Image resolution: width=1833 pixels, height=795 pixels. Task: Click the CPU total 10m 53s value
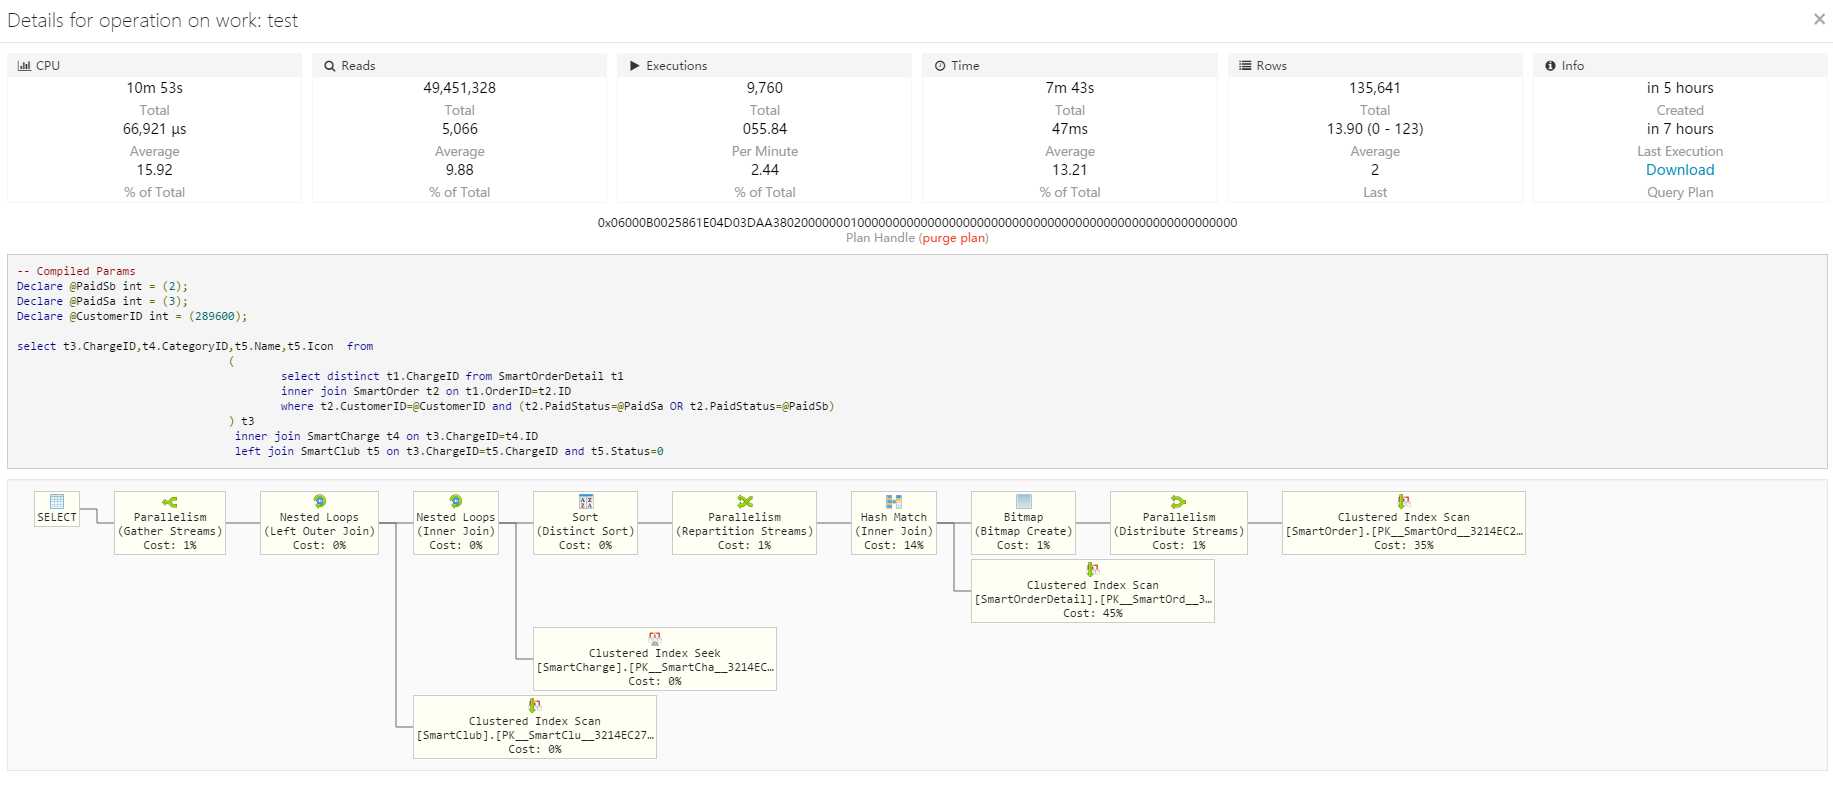[155, 88]
